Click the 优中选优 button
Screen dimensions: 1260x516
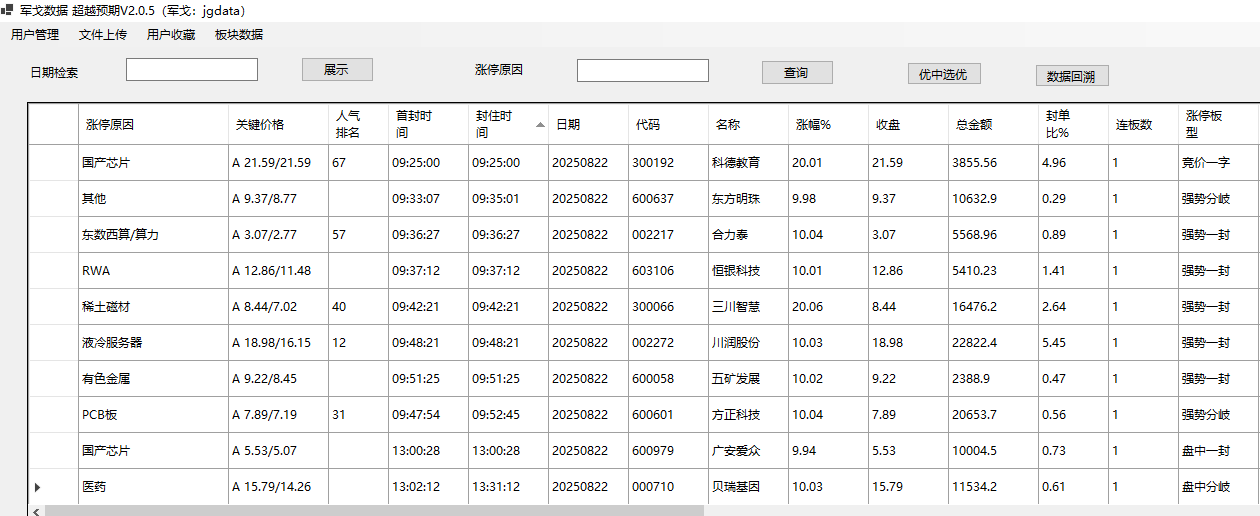(944, 74)
